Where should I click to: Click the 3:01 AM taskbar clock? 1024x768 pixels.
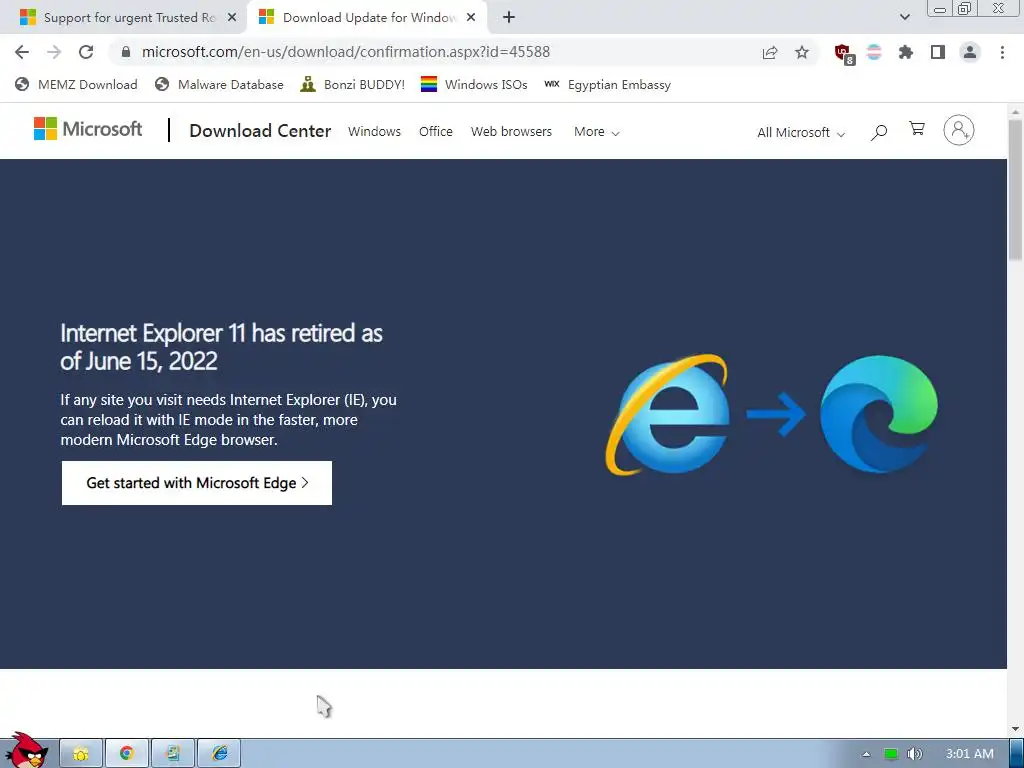[970, 754]
